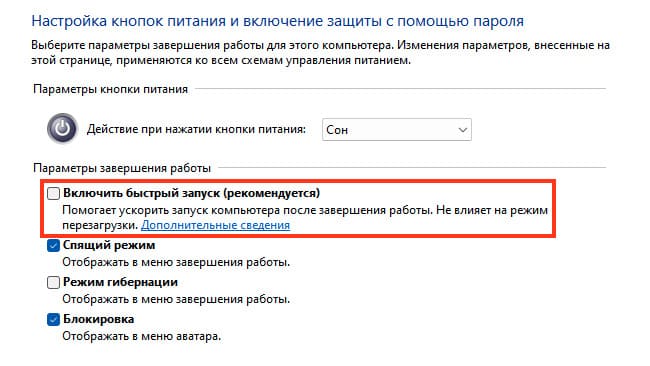Click the Помогает ускорить запуск компьютера description
This screenshot has width=650, height=366.
305,218
